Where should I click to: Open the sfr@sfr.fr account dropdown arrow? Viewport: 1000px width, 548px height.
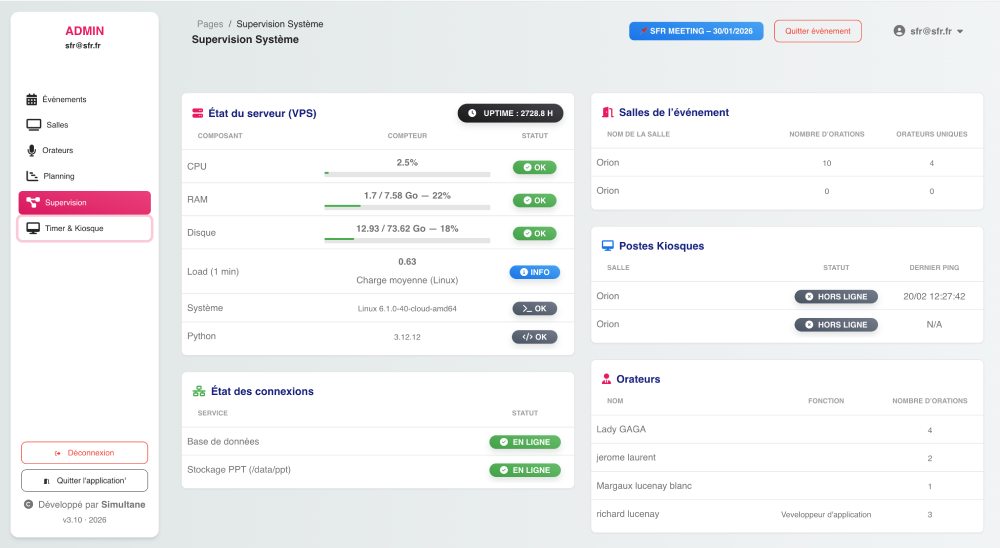[960, 31]
